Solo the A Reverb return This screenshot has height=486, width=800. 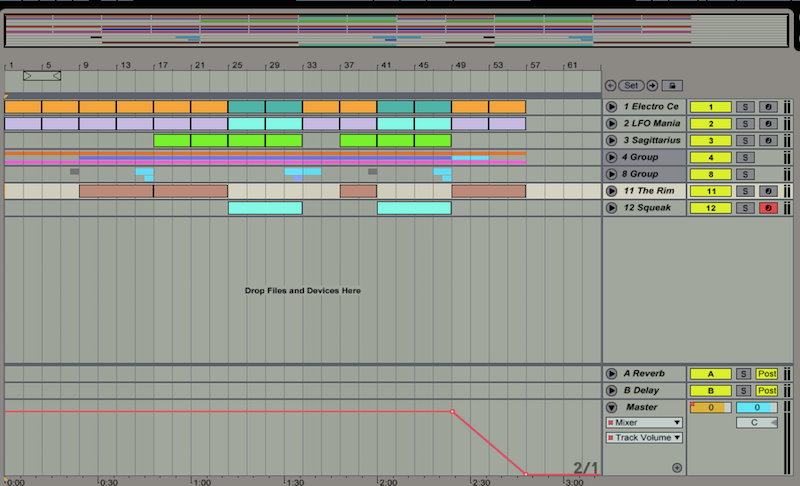click(743, 374)
